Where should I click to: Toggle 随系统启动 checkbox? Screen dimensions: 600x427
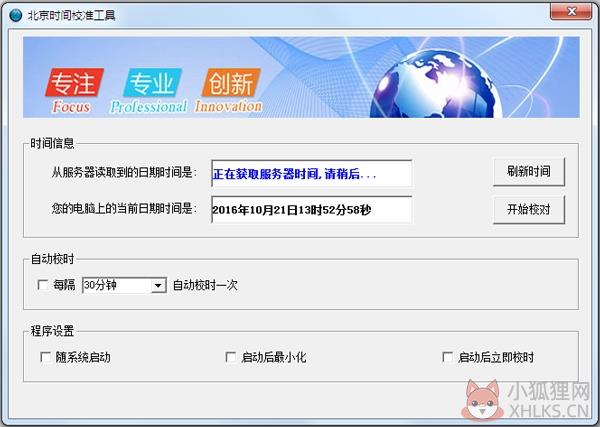click(45, 357)
